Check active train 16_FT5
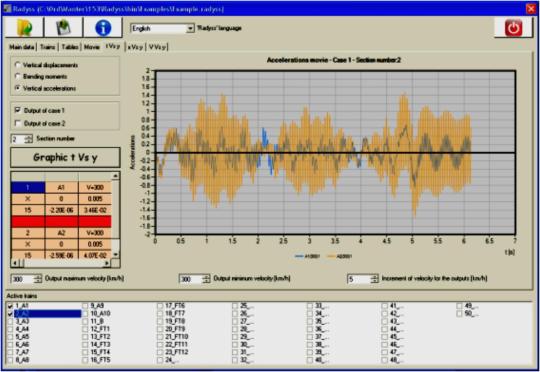This screenshot has height=372, width=540. click(x=85, y=360)
